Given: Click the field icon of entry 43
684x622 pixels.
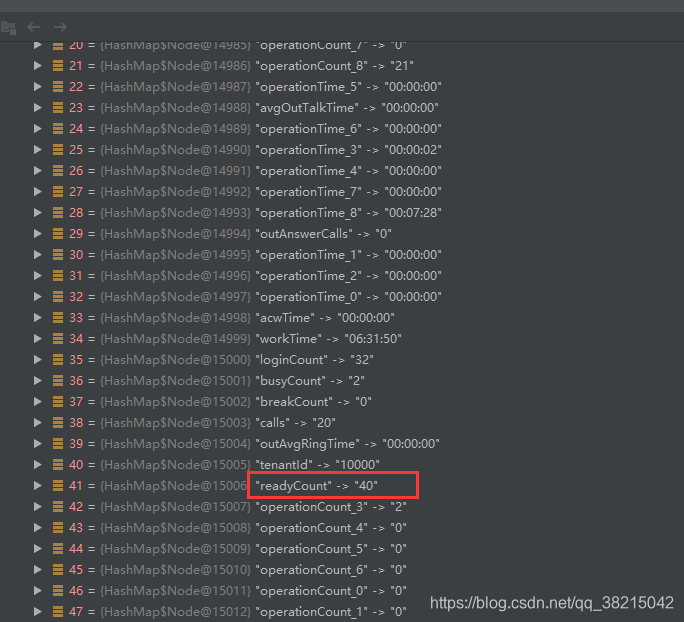Looking at the screenshot, I should (58, 527).
